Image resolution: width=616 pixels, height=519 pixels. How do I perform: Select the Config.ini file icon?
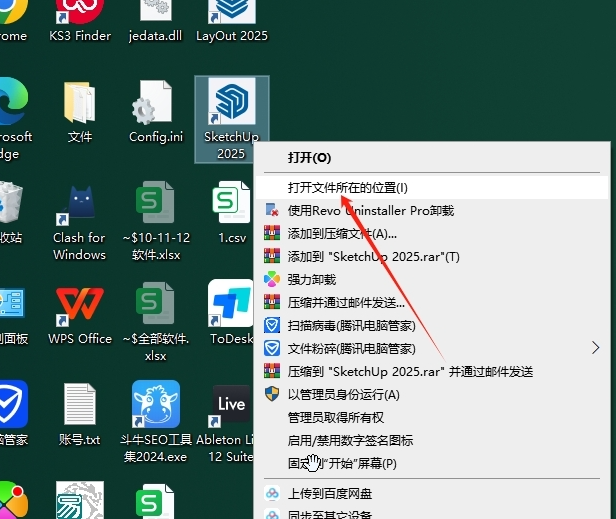[x=156, y=112]
